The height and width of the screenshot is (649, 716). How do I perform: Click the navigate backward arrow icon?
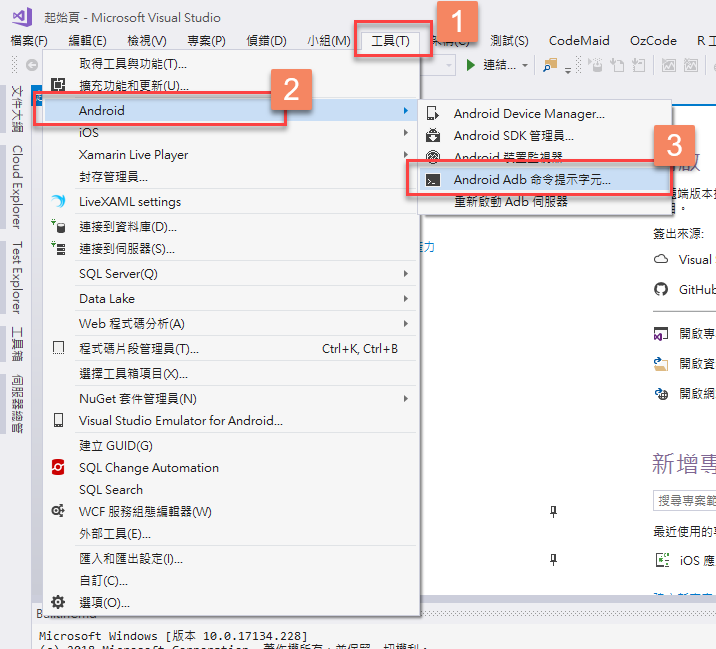click(32, 65)
